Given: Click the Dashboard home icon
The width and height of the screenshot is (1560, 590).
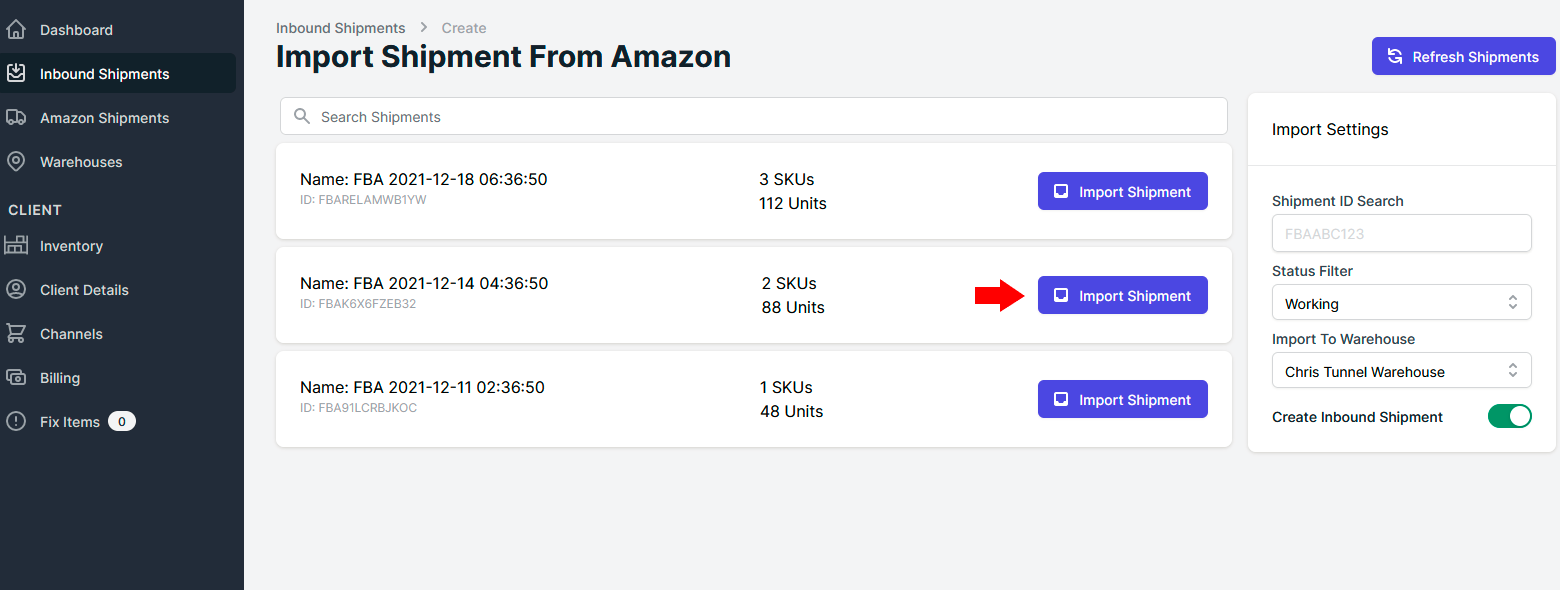Looking at the screenshot, I should click(x=16, y=30).
